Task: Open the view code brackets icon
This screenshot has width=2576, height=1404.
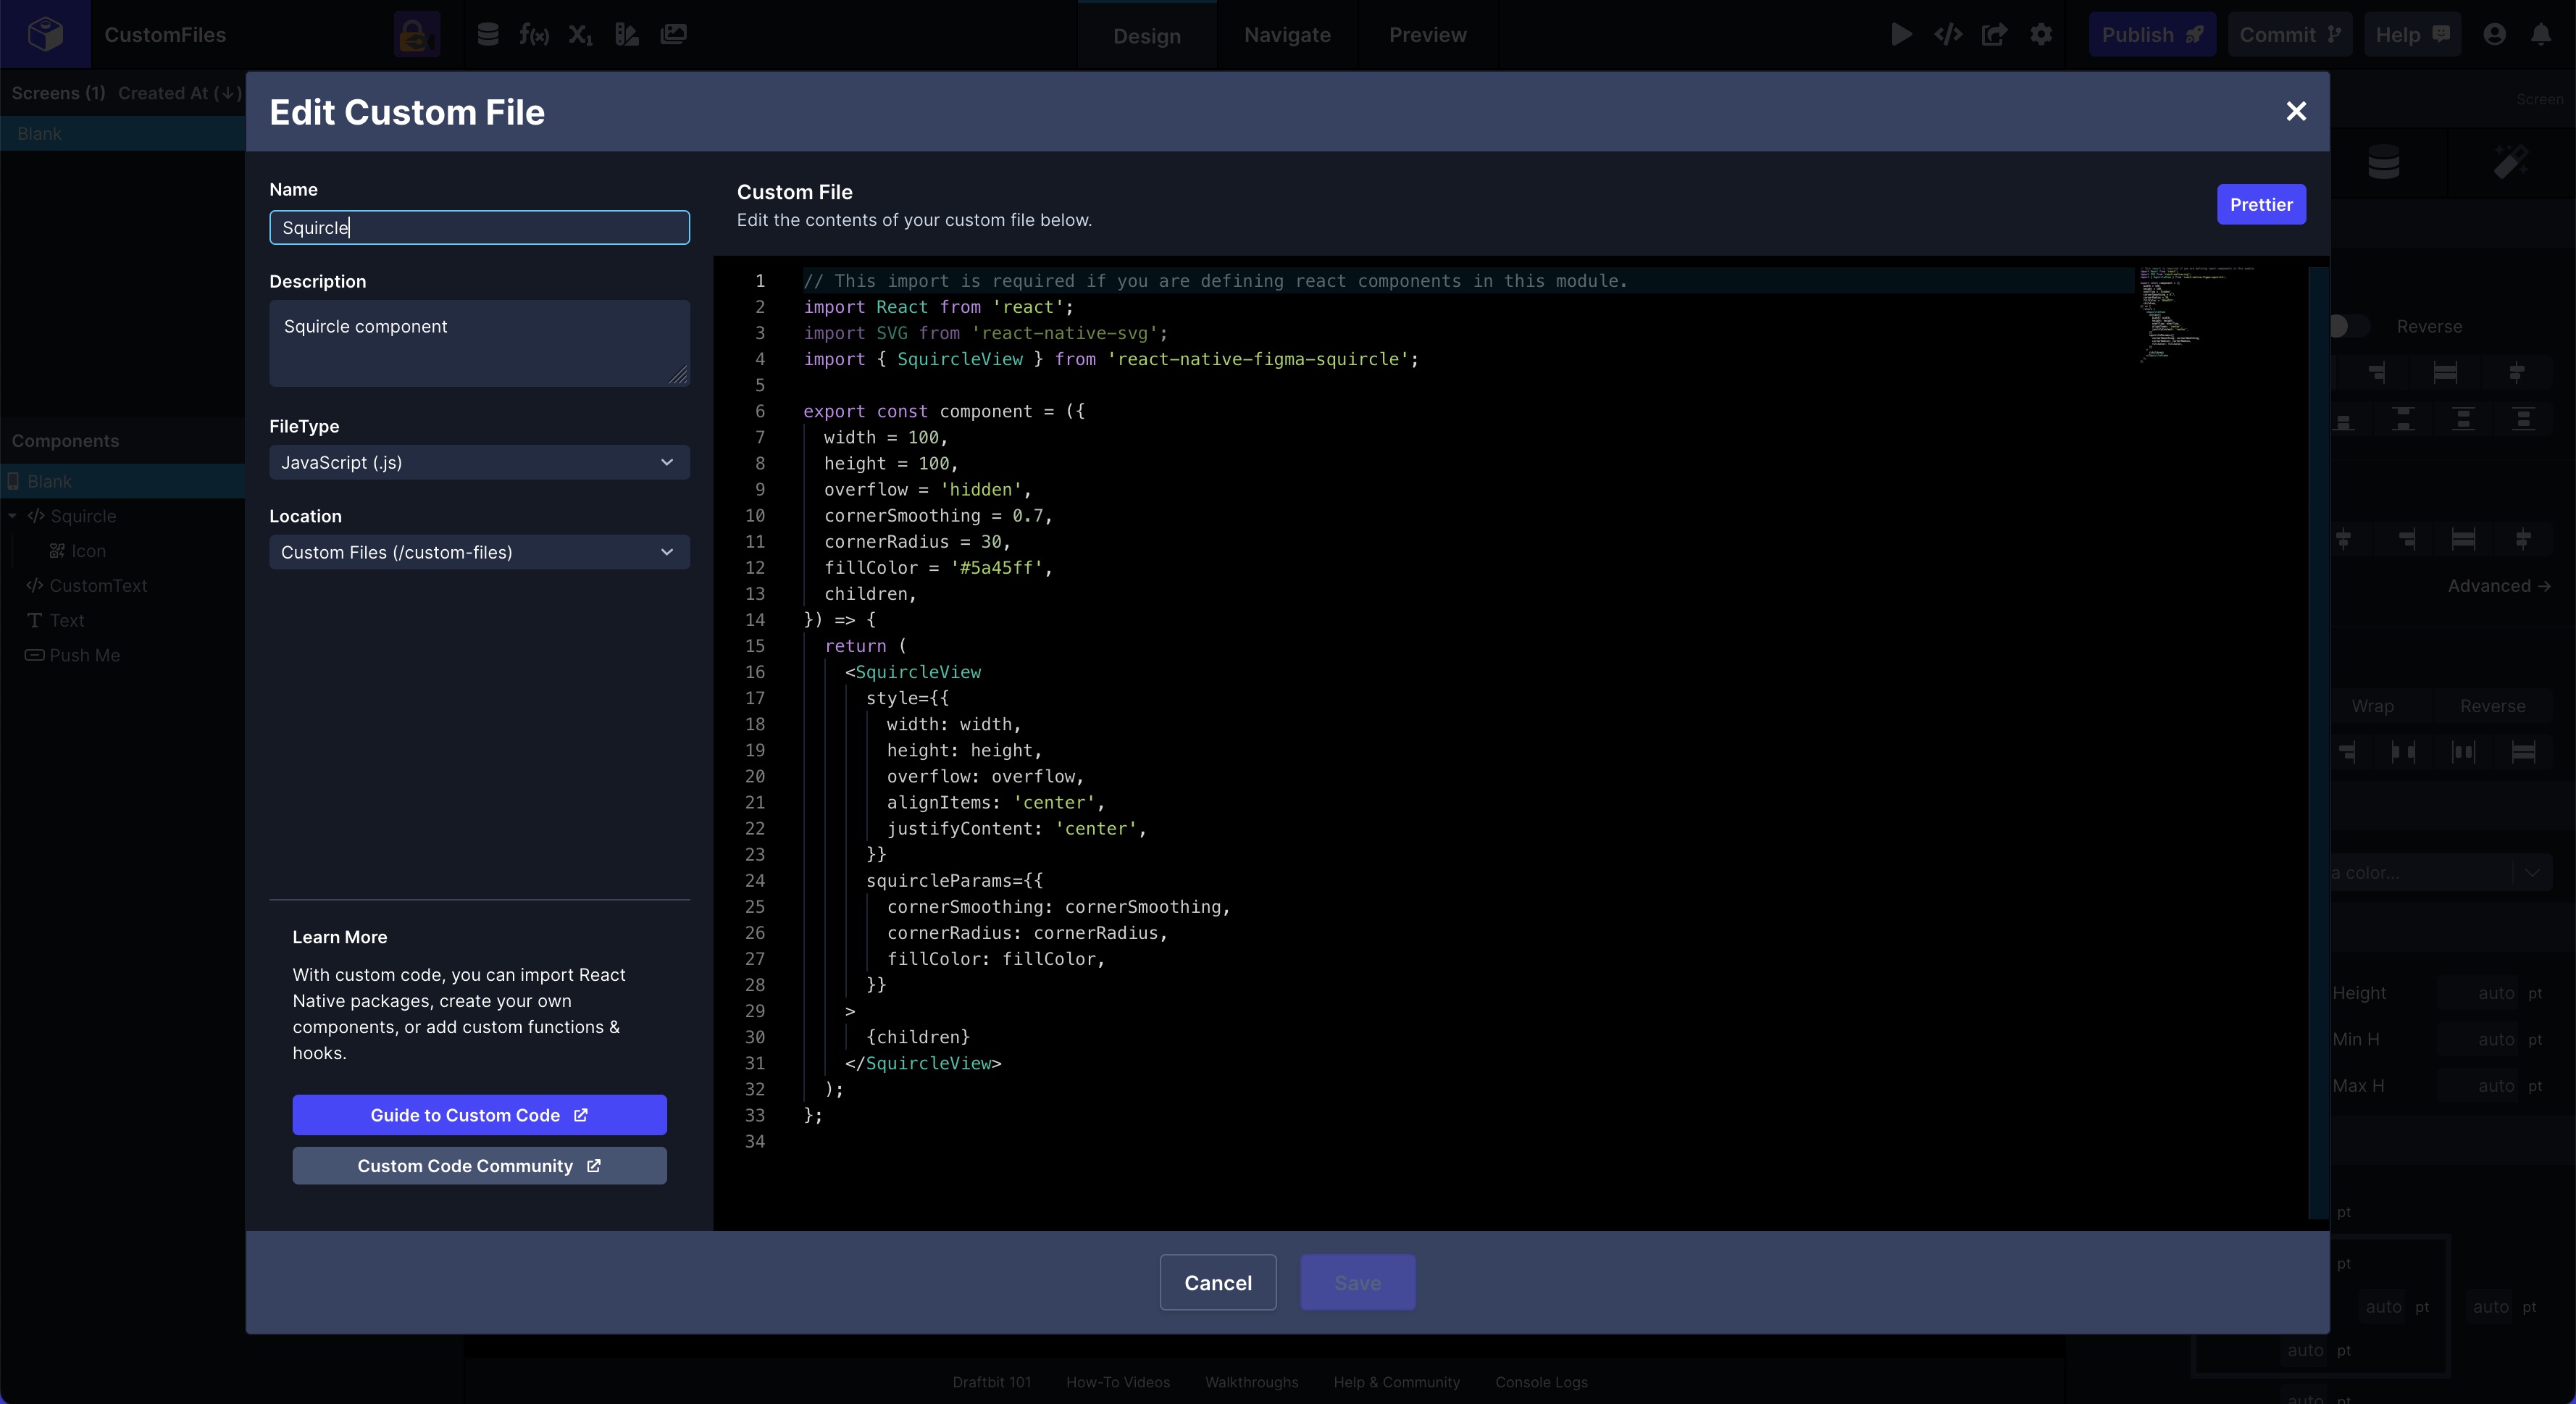Action: tap(1948, 35)
